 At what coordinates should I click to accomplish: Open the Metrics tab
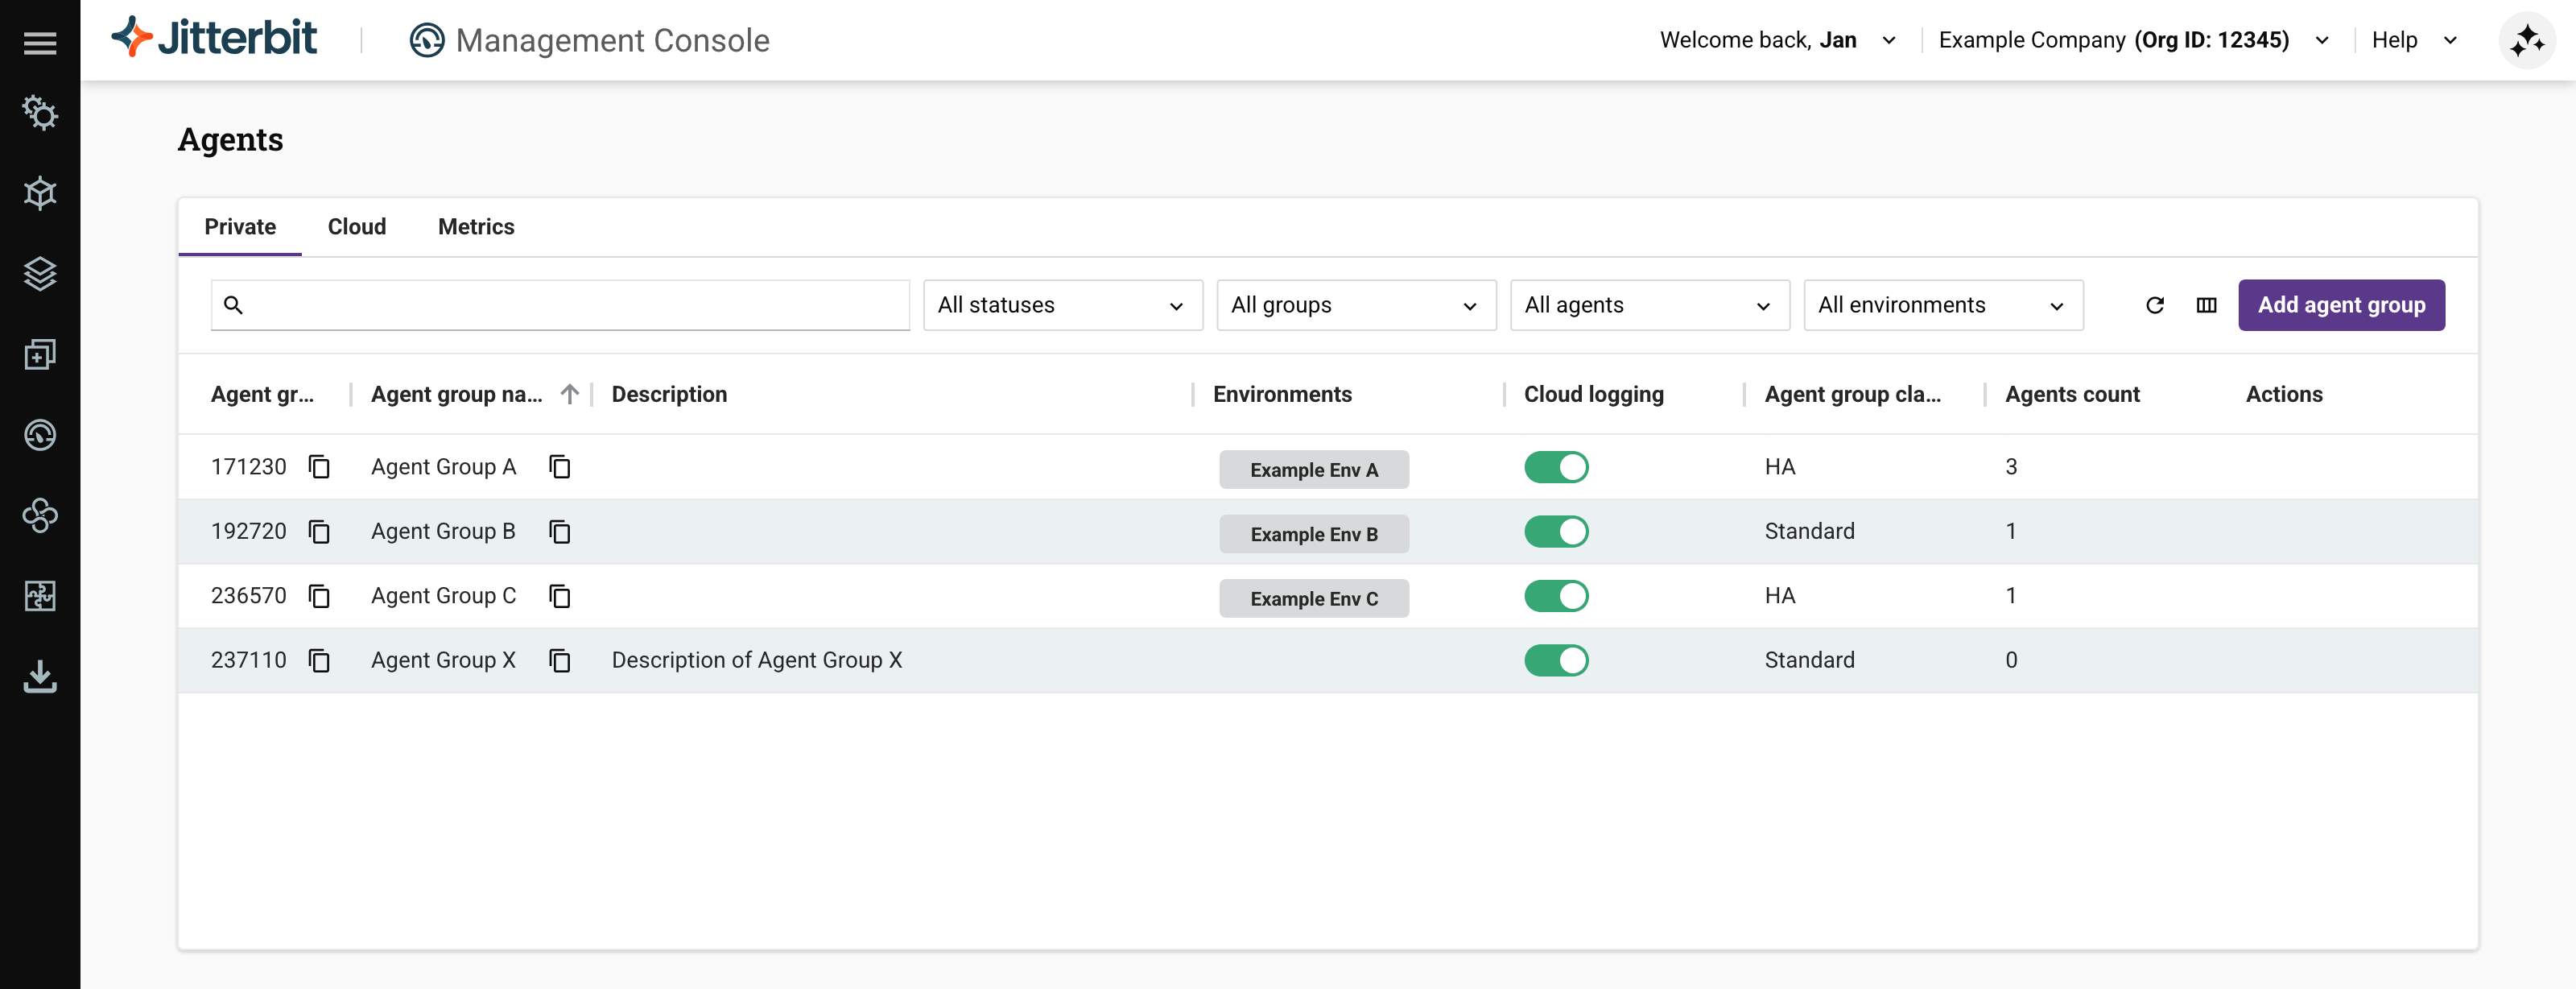tap(476, 227)
